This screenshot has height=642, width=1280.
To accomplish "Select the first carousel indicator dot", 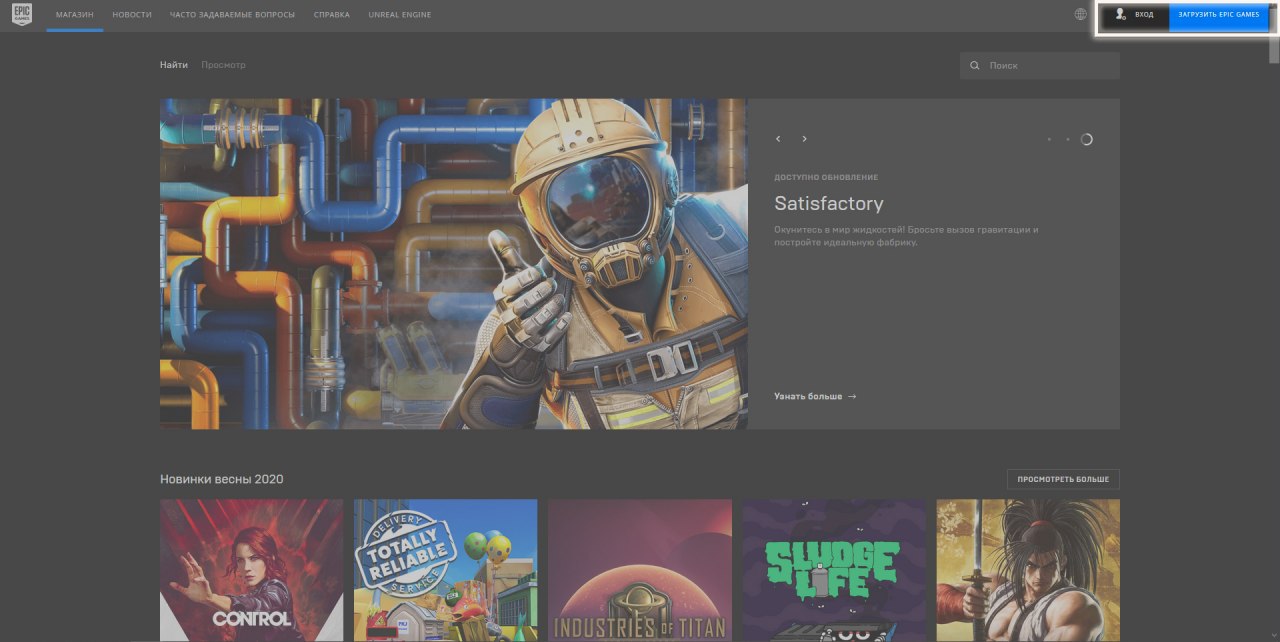I will [1049, 139].
